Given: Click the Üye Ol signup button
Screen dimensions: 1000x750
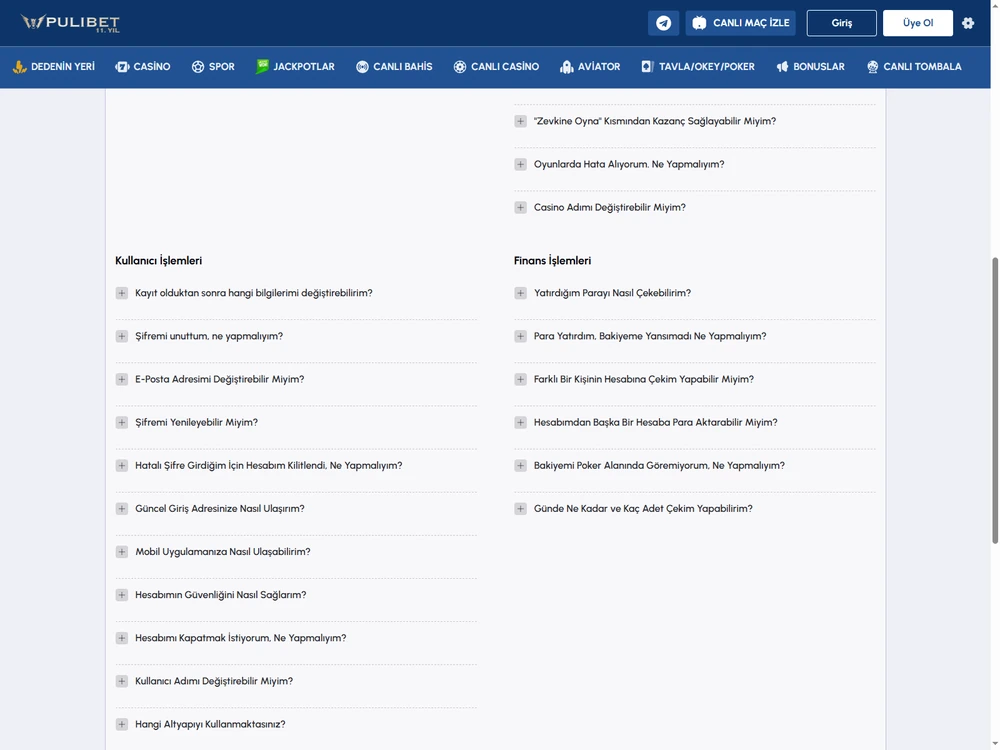Looking at the screenshot, I should (x=918, y=23).
